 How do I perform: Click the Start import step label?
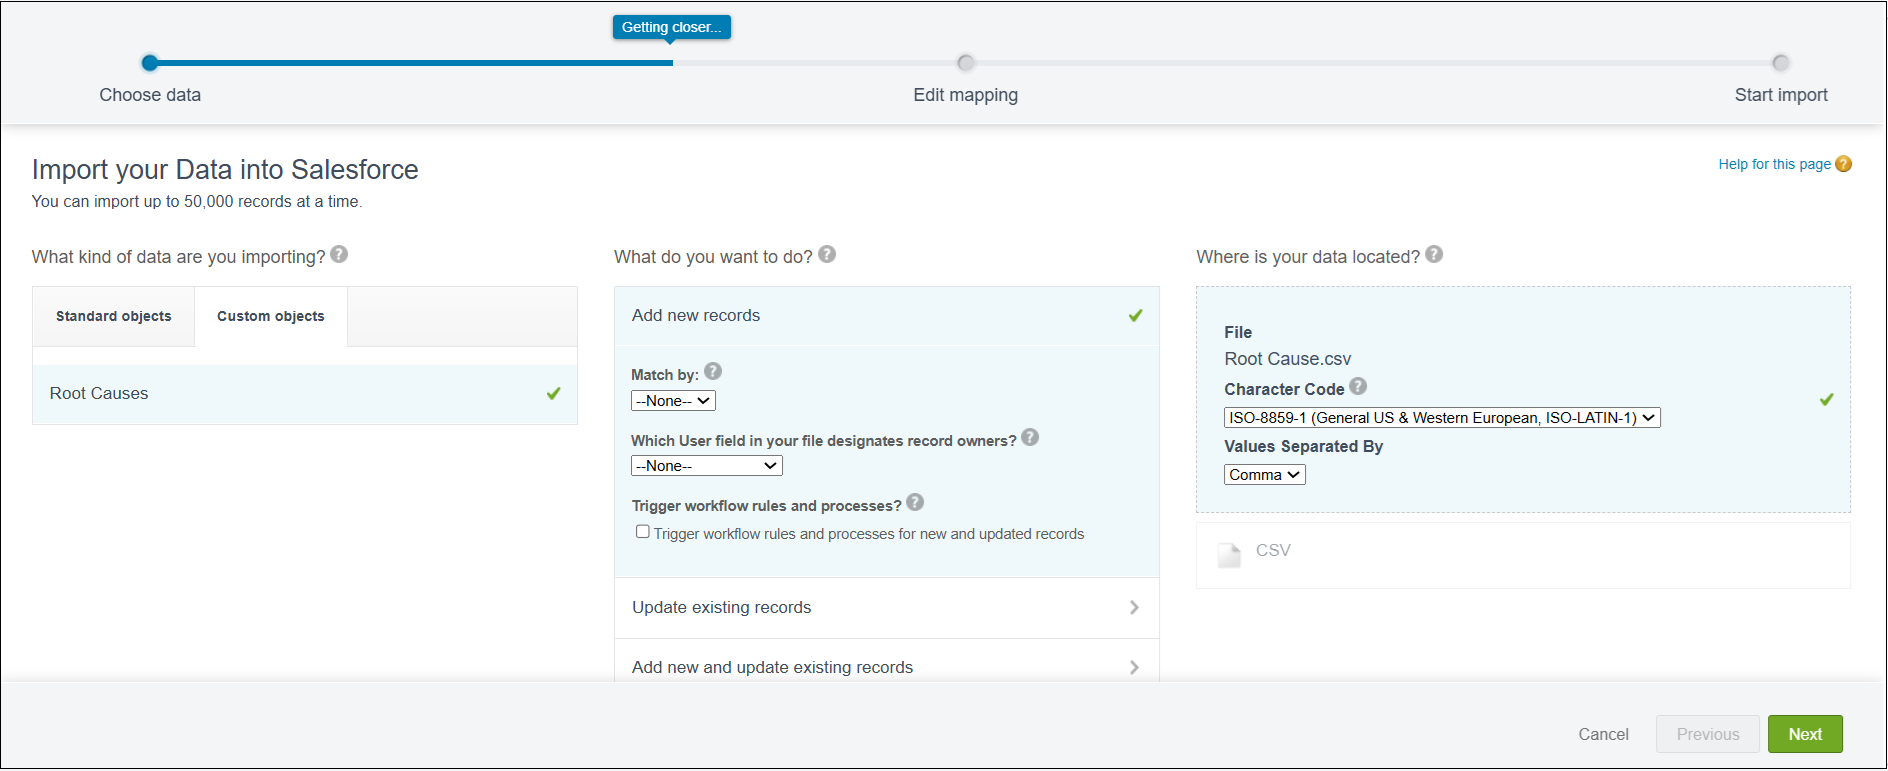pyautogui.click(x=1781, y=95)
